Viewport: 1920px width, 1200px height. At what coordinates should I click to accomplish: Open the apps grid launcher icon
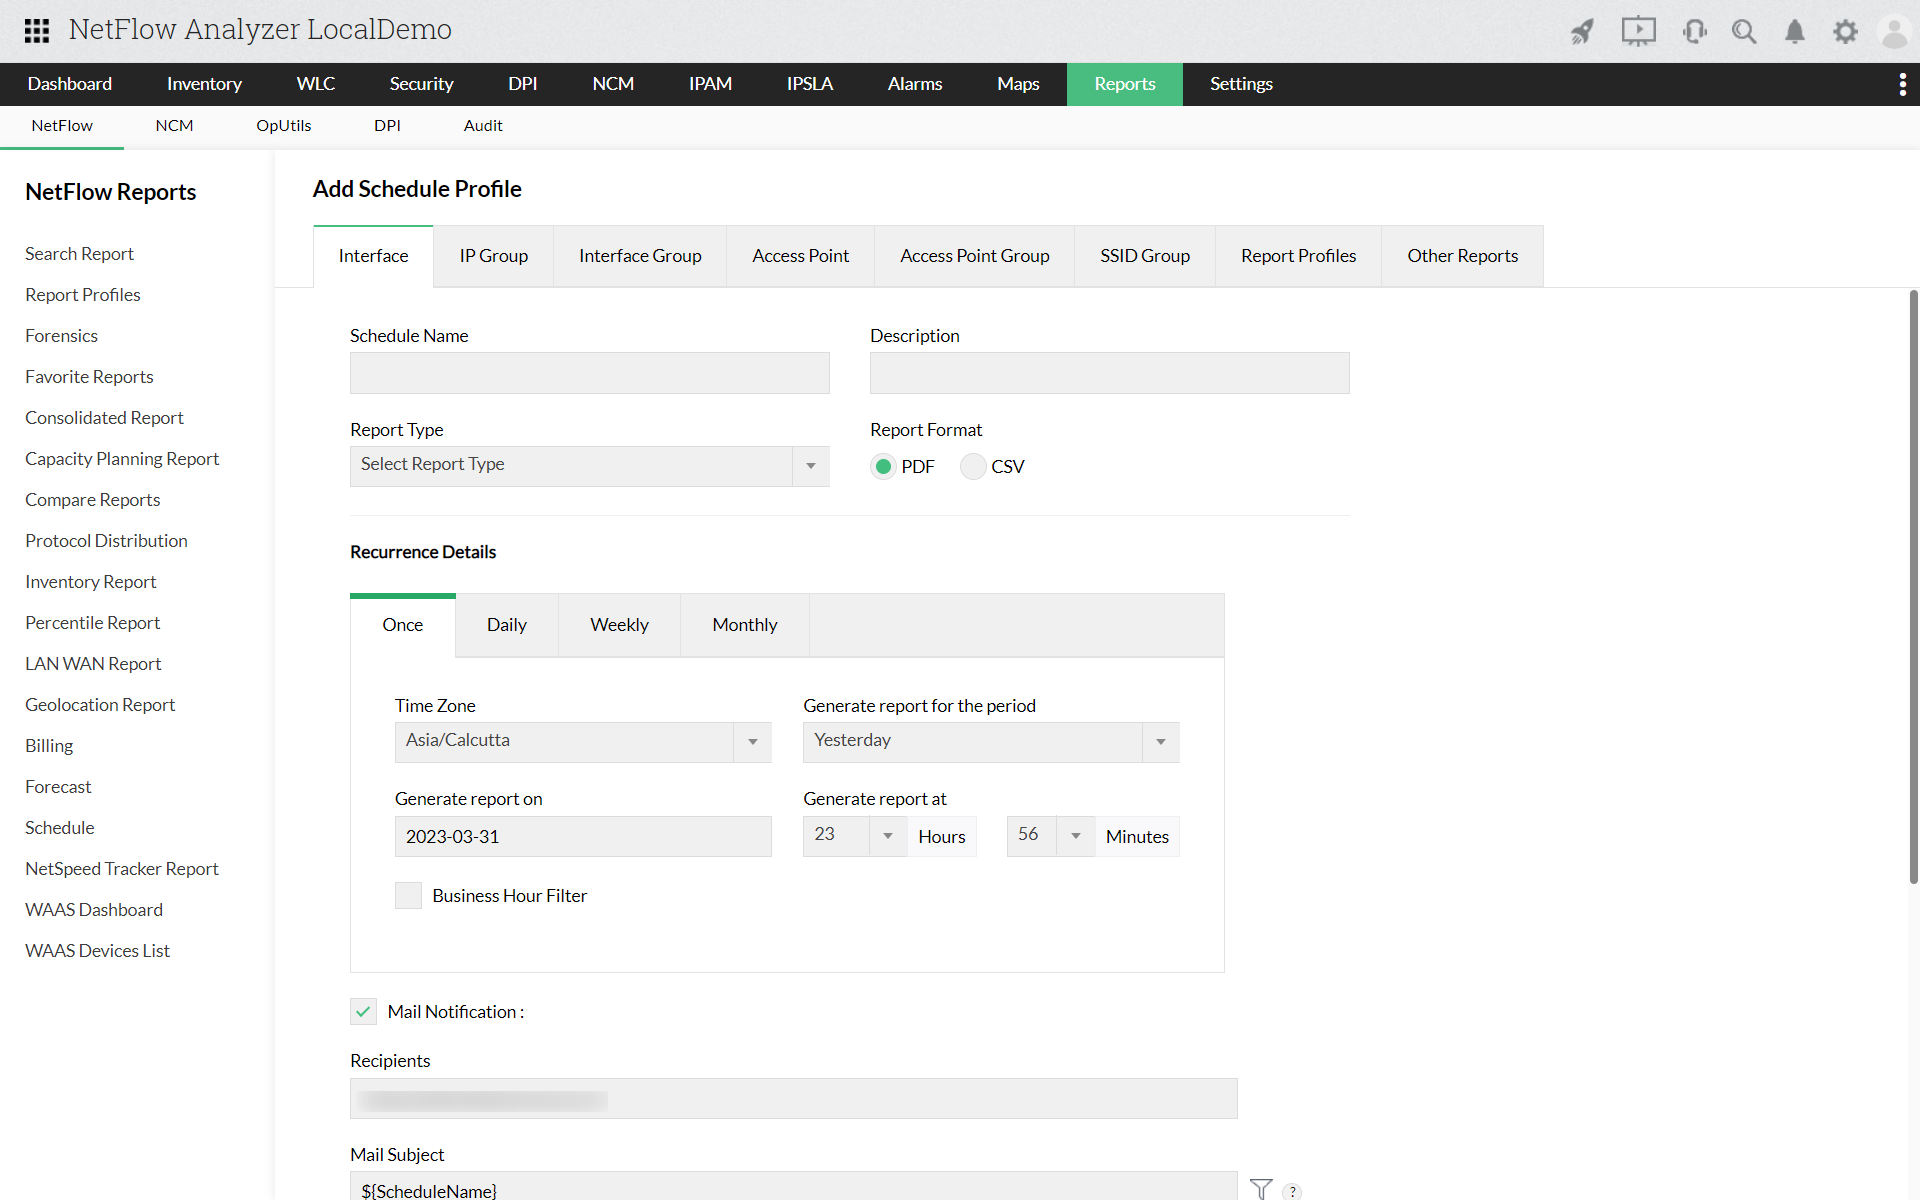point(37,30)
